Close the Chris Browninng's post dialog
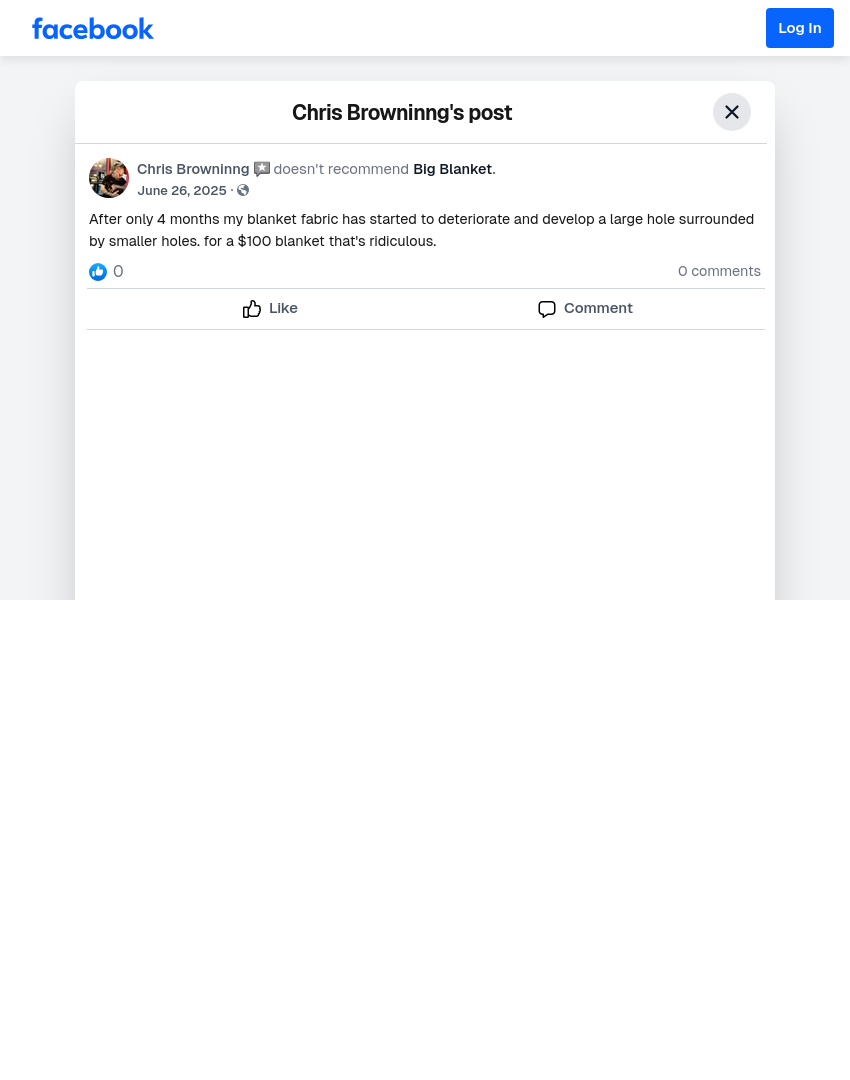850x1080 pixels. (732, 112)
